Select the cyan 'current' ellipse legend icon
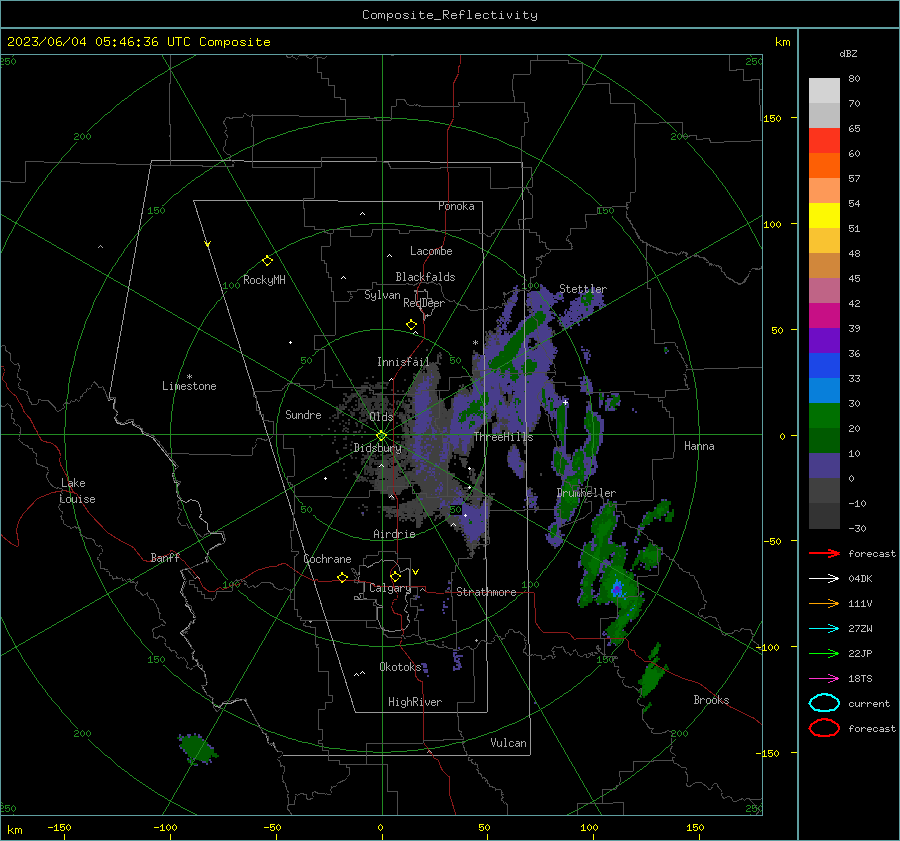900x841 pixels. pos(824,703)
